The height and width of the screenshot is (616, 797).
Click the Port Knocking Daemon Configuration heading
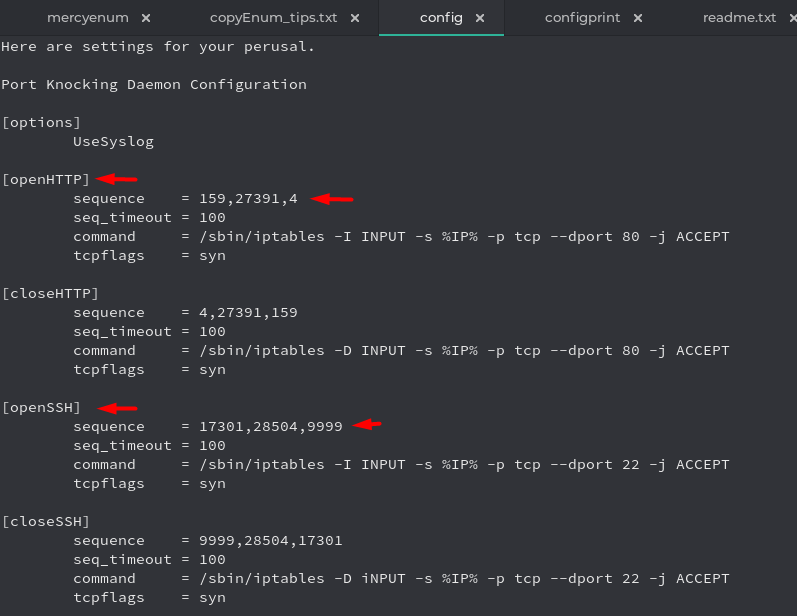pos(154,84)
